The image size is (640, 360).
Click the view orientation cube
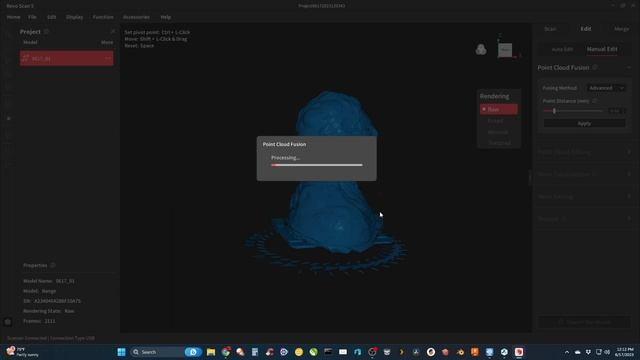tap(505, 50)
